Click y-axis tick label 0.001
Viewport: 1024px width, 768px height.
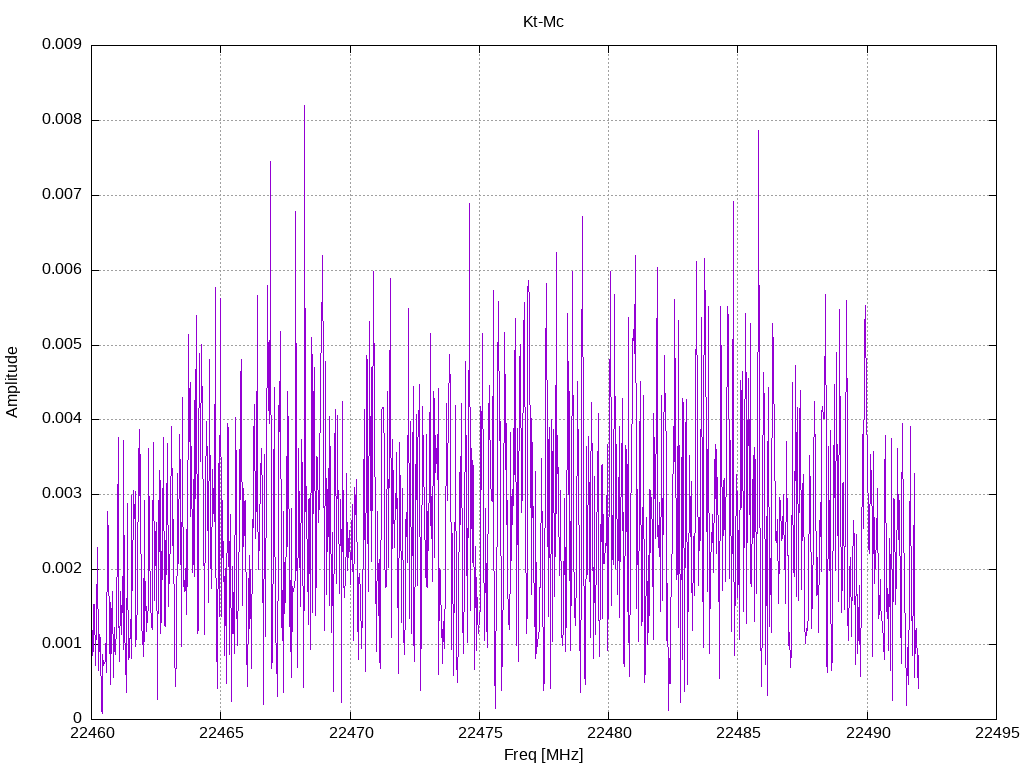click(x=62, y=643)
